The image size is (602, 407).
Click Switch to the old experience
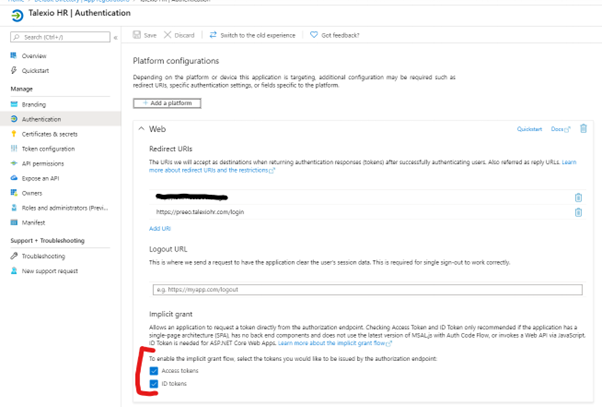coord(253,35)
